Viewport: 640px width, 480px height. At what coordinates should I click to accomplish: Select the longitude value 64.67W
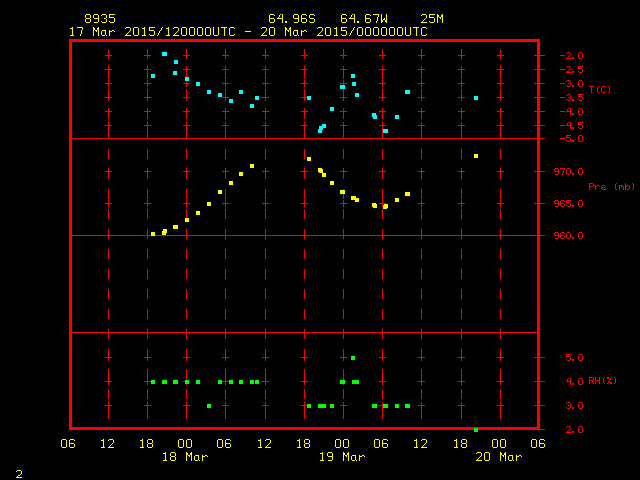(364, 19)
